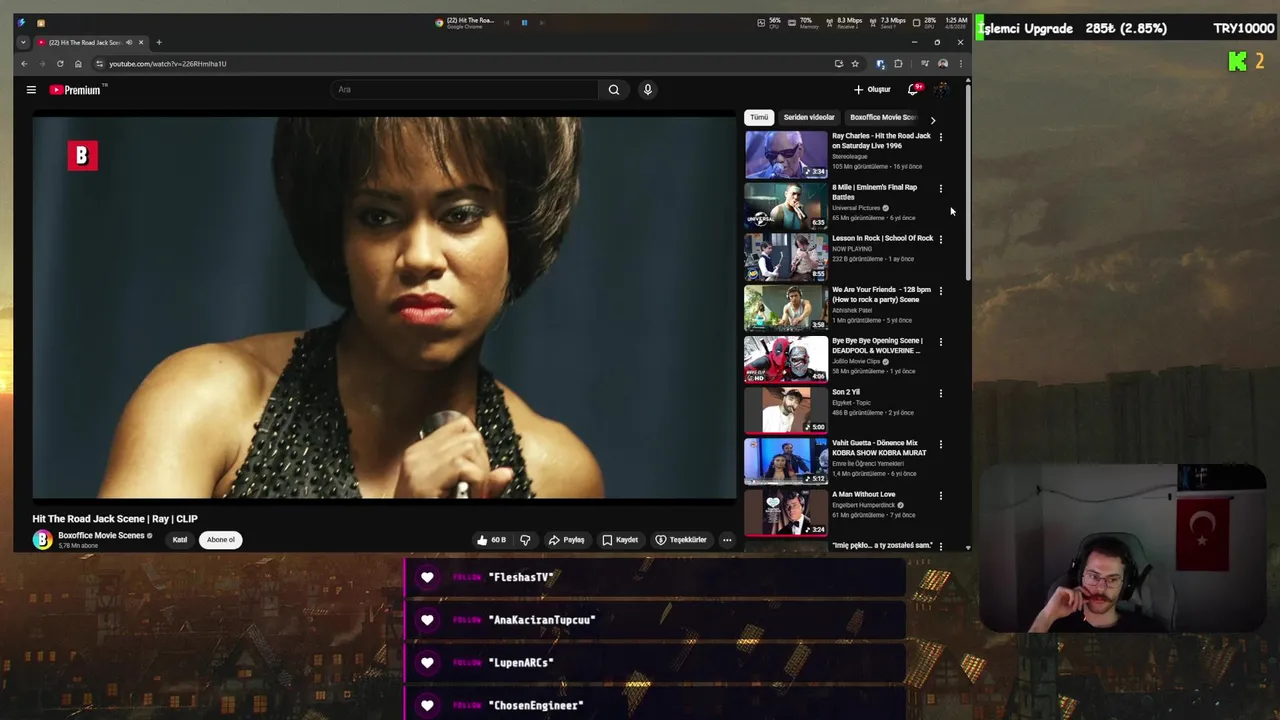The width and height of the screenshot is (1280, 720).
Task: Open the YouTube notifications bell
Action: [x=913, y=90]
